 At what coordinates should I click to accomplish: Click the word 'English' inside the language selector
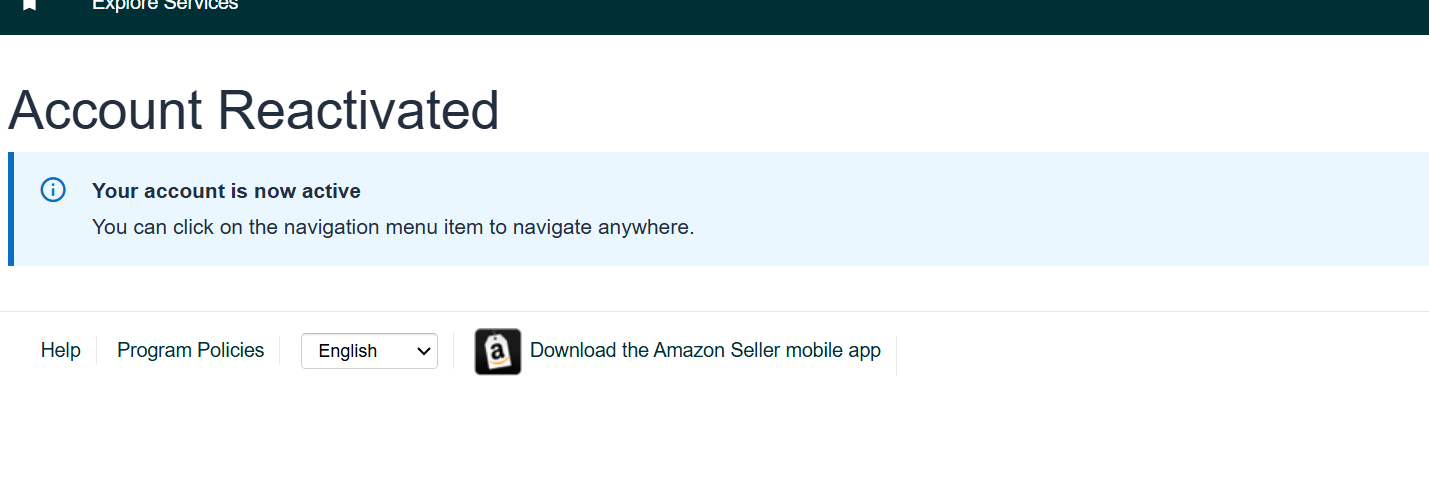pos(348,351)
